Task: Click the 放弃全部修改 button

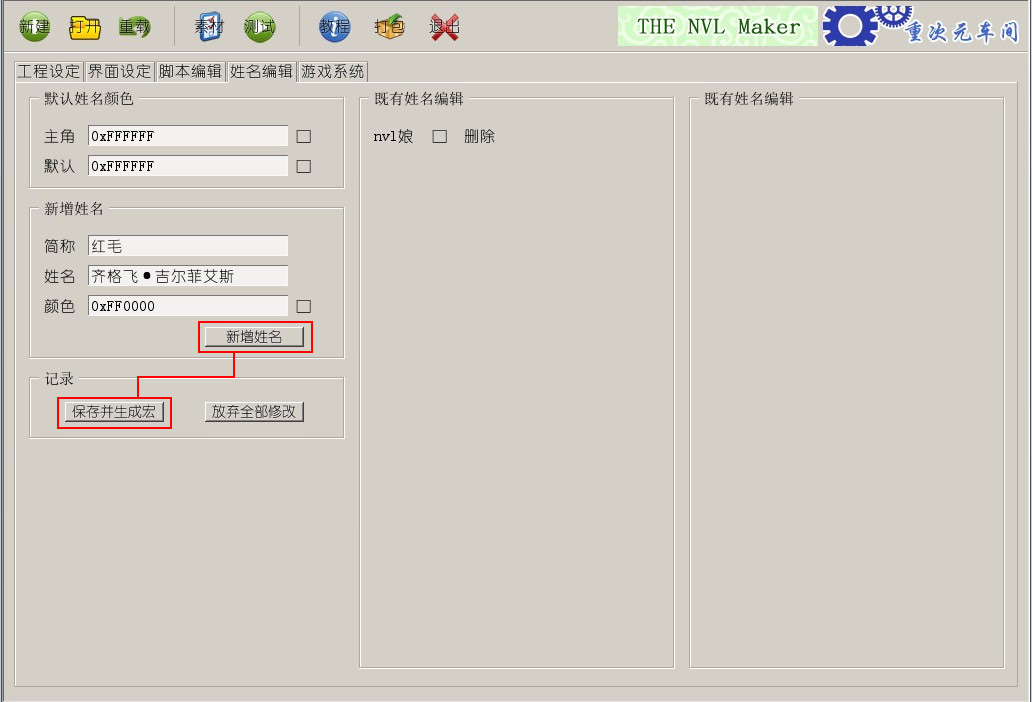Action: (x=254, y=412)
